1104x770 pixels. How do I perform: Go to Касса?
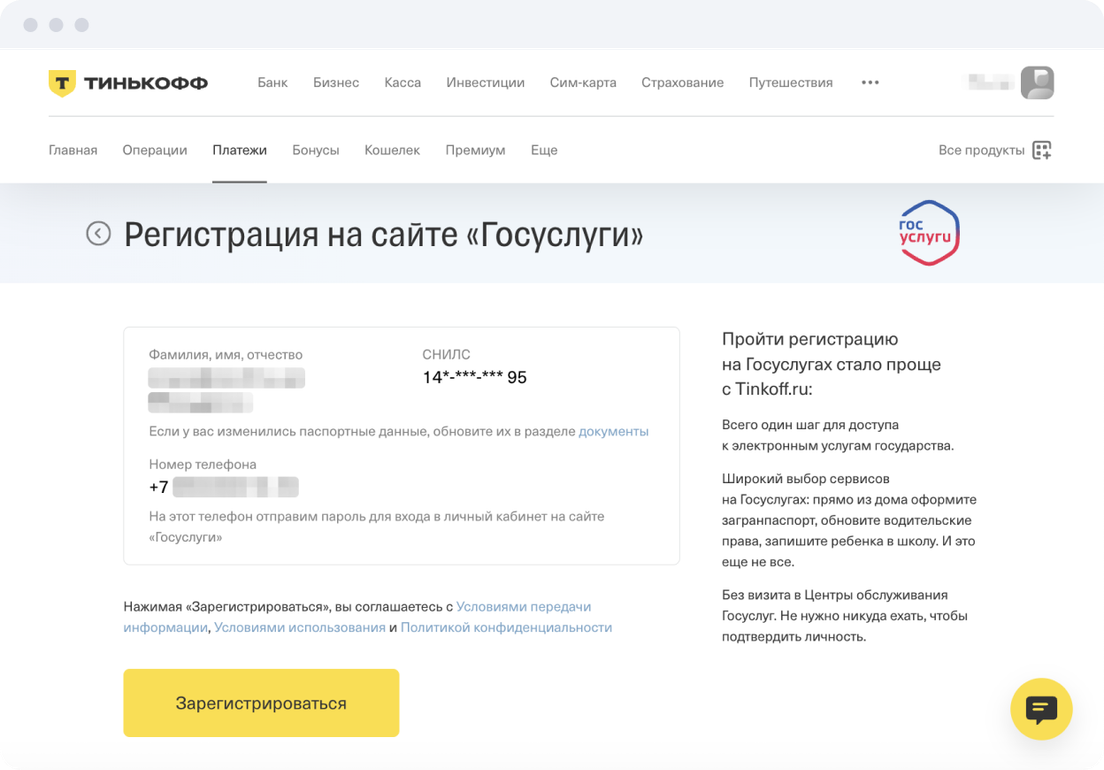[403, 82]
